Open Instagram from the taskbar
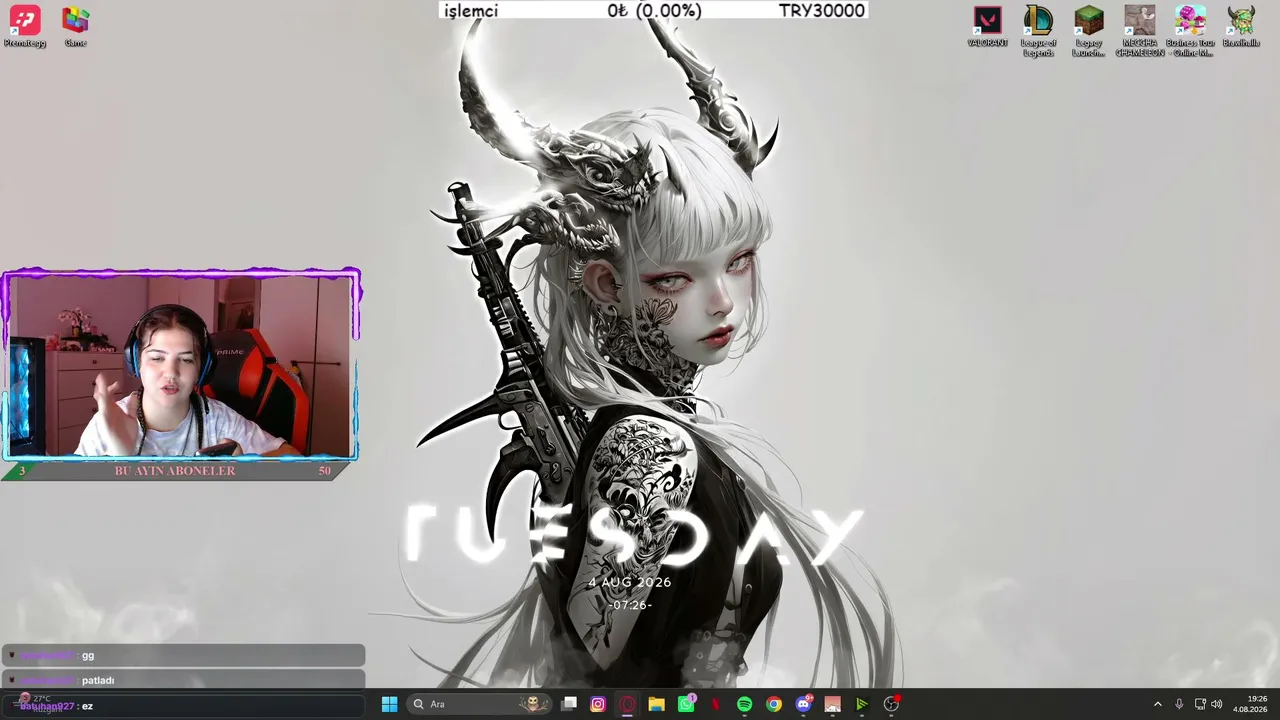Screen dimensions: 1280x720 [x=598, y=704]
